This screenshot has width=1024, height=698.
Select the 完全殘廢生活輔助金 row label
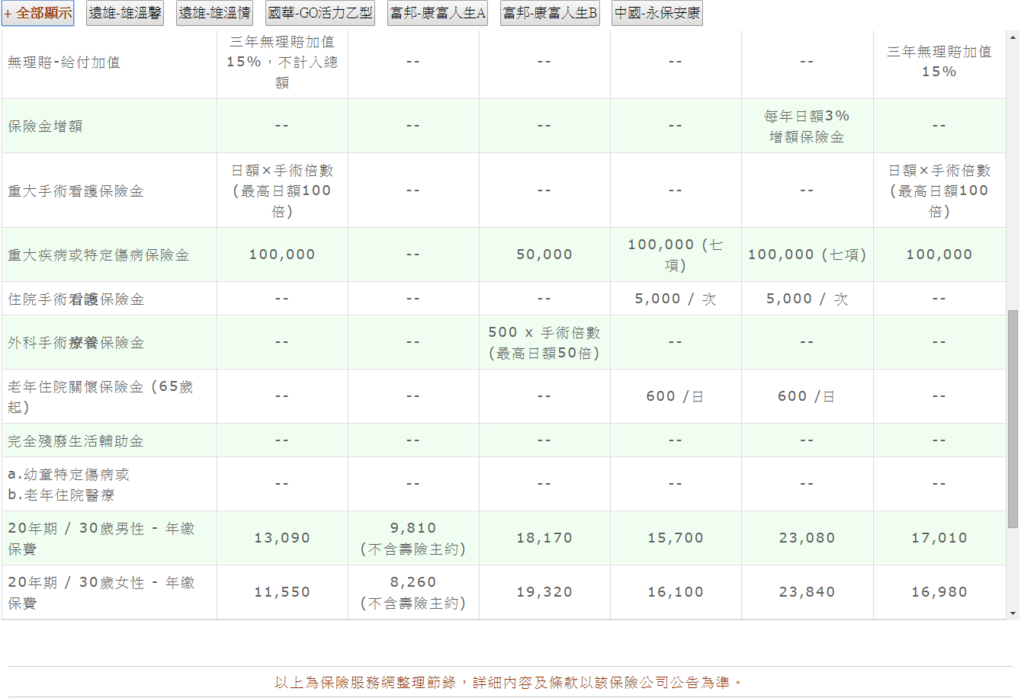75,441
